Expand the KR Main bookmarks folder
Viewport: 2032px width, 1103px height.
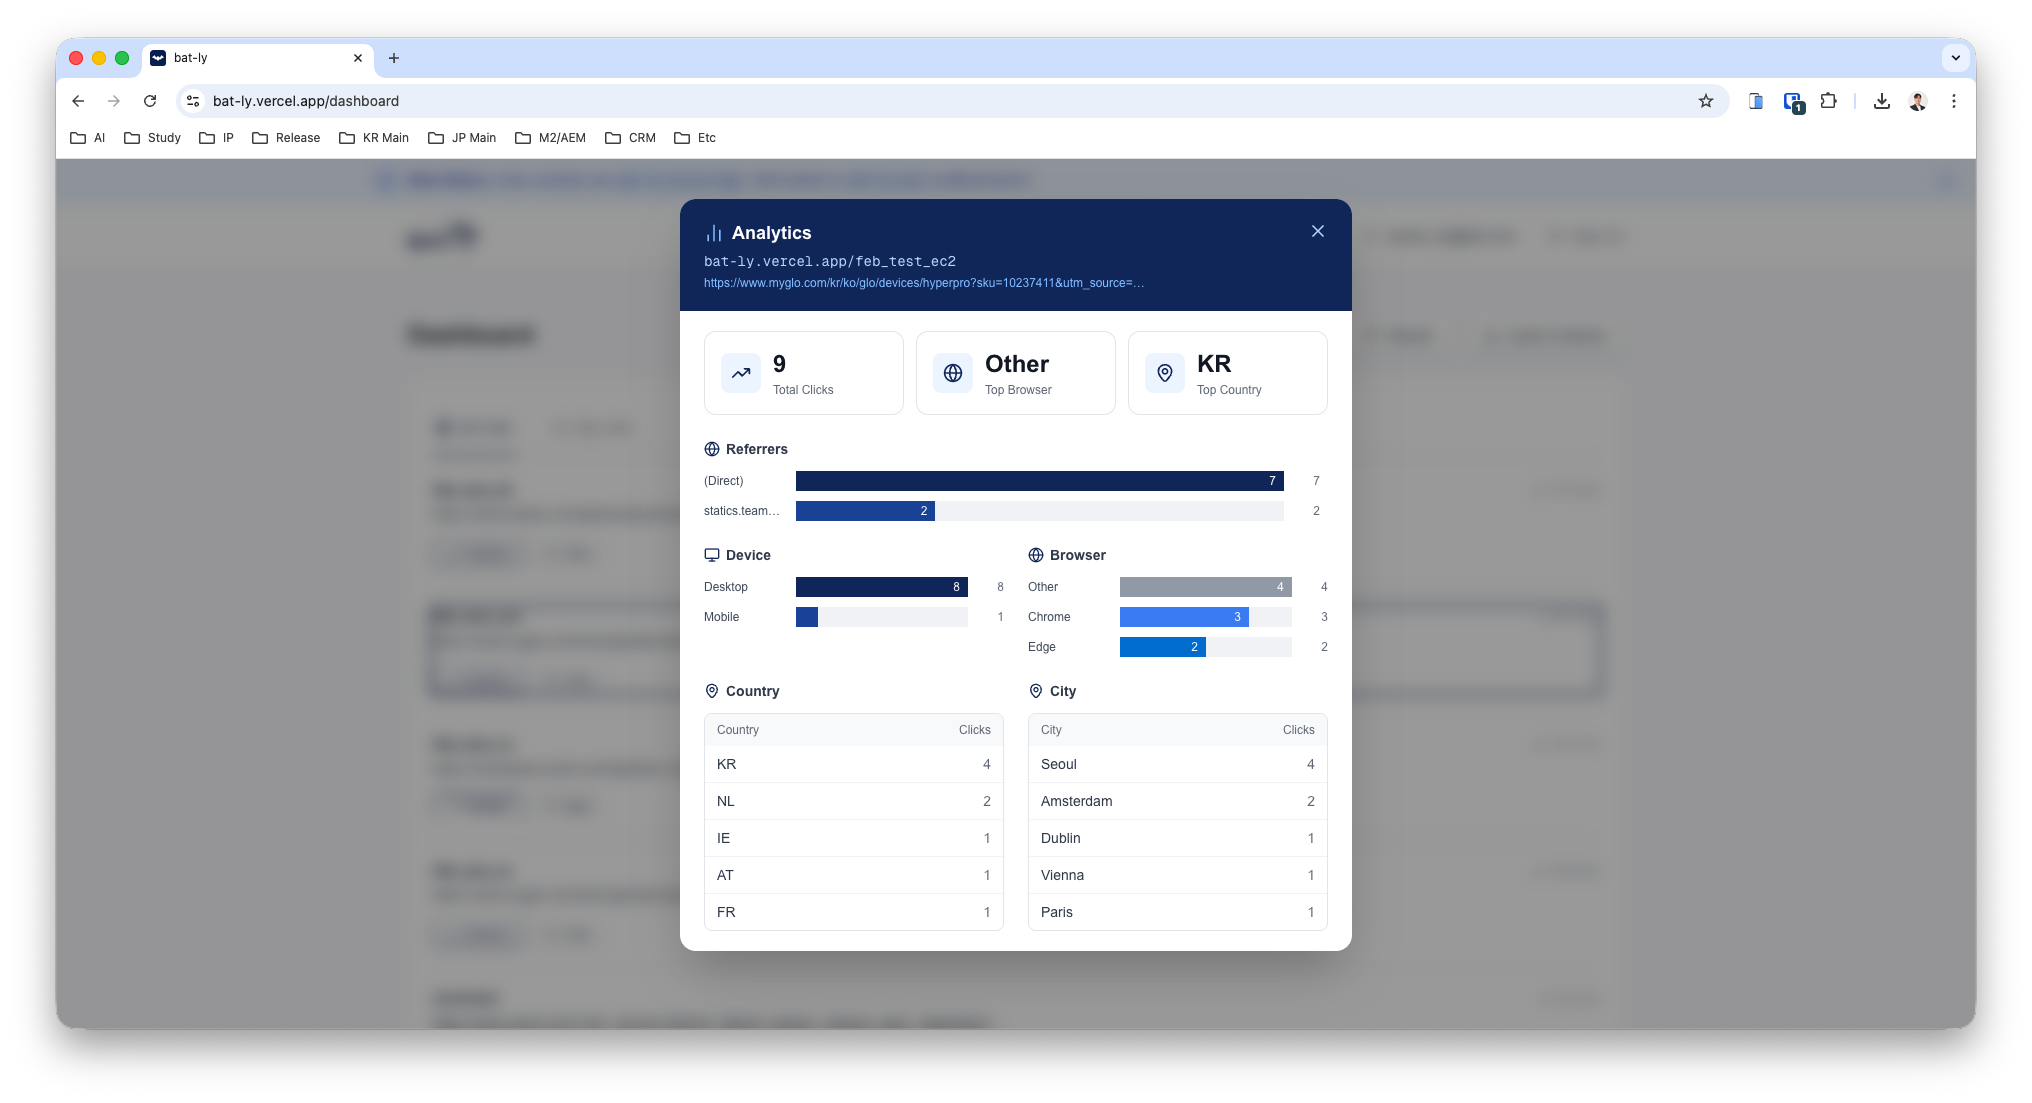374,137
